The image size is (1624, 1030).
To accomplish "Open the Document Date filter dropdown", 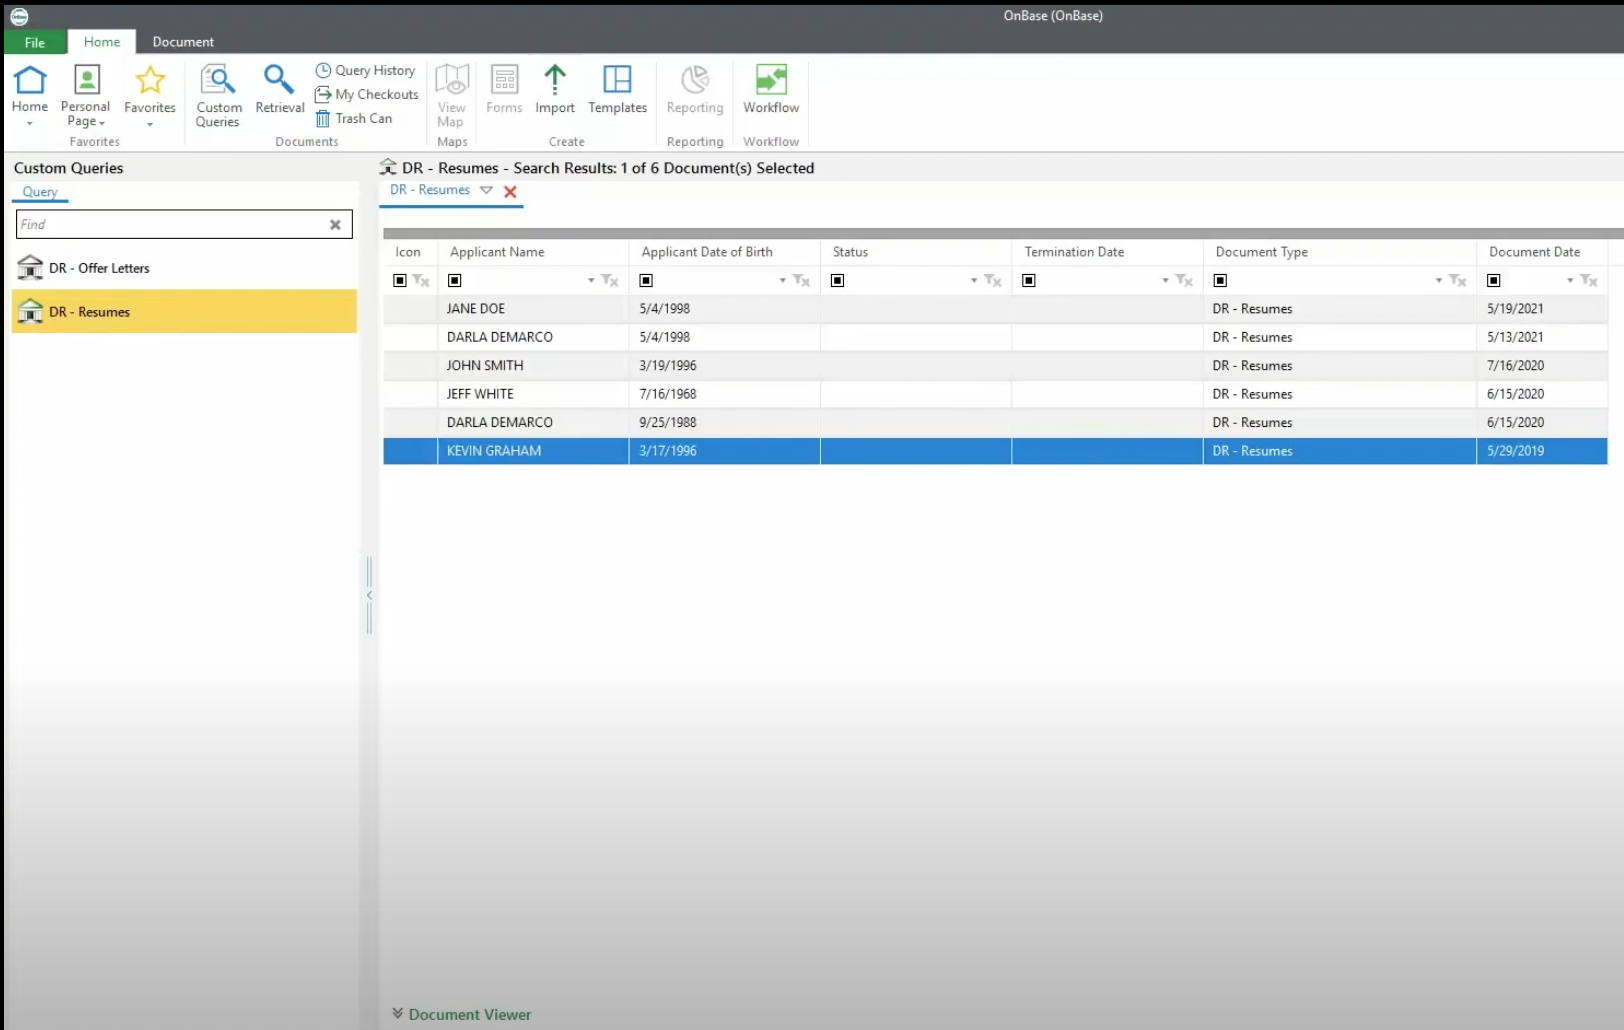I will tap(1567, 280).
